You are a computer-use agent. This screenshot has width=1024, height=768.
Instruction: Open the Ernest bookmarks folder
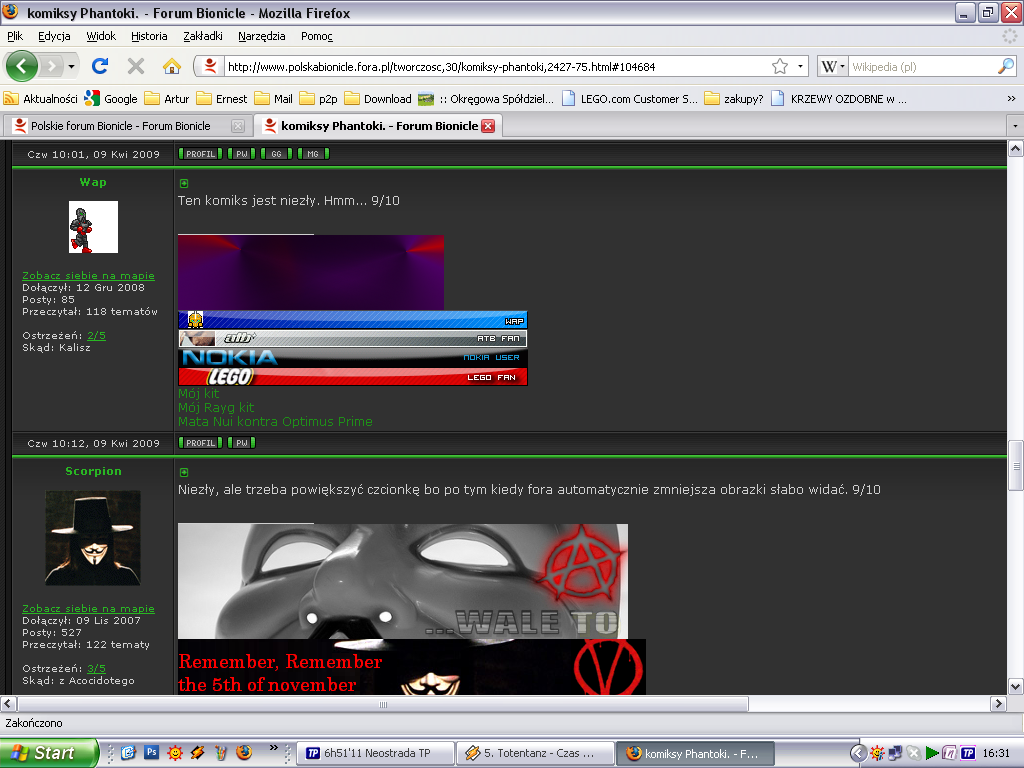coord(221,99)
